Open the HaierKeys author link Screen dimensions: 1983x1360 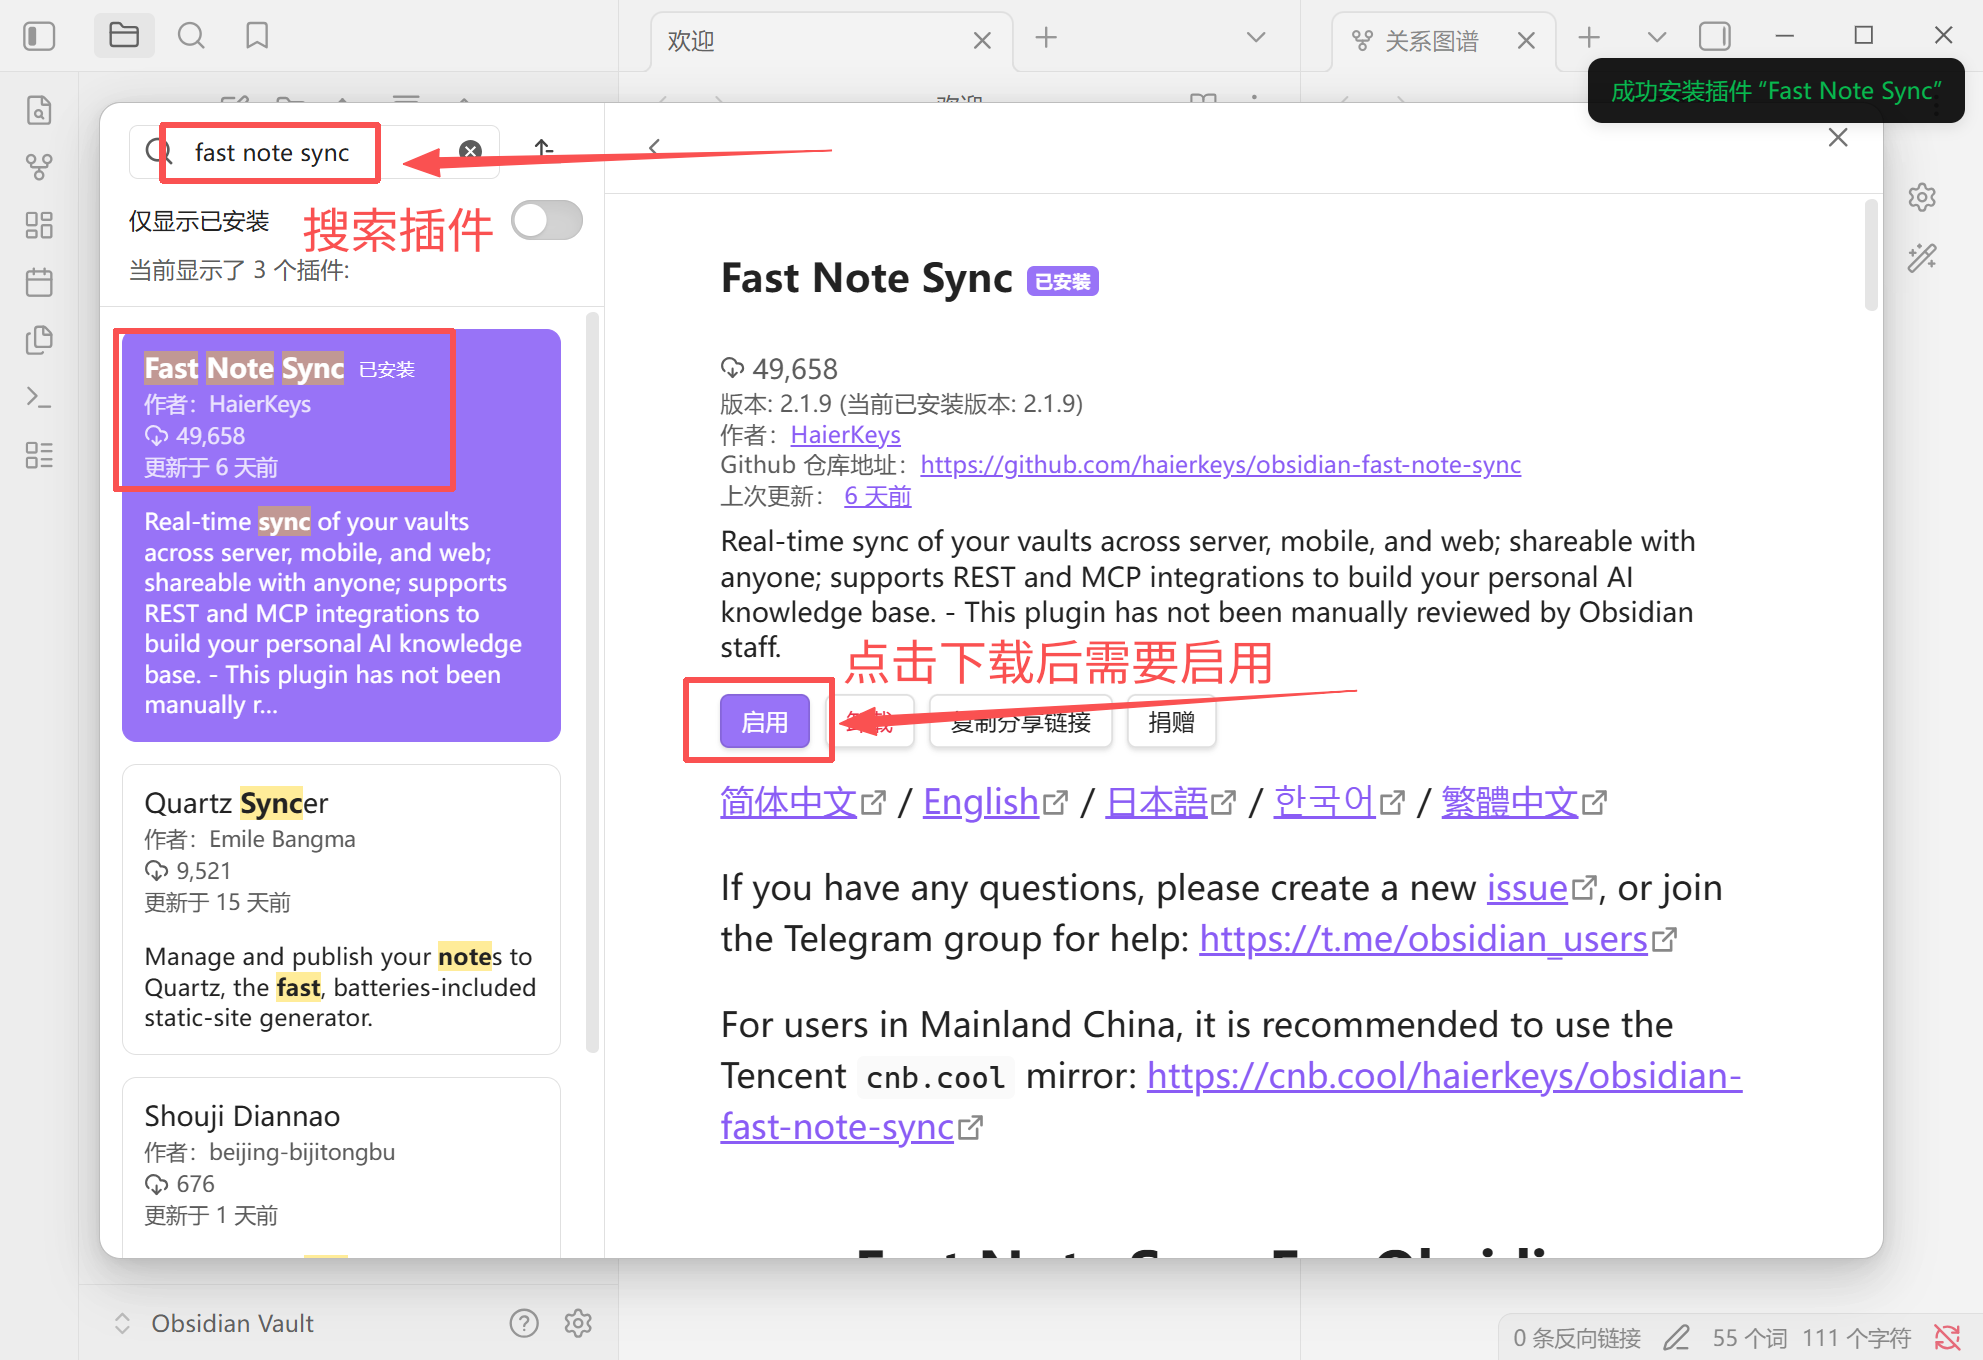pos(845,435)
